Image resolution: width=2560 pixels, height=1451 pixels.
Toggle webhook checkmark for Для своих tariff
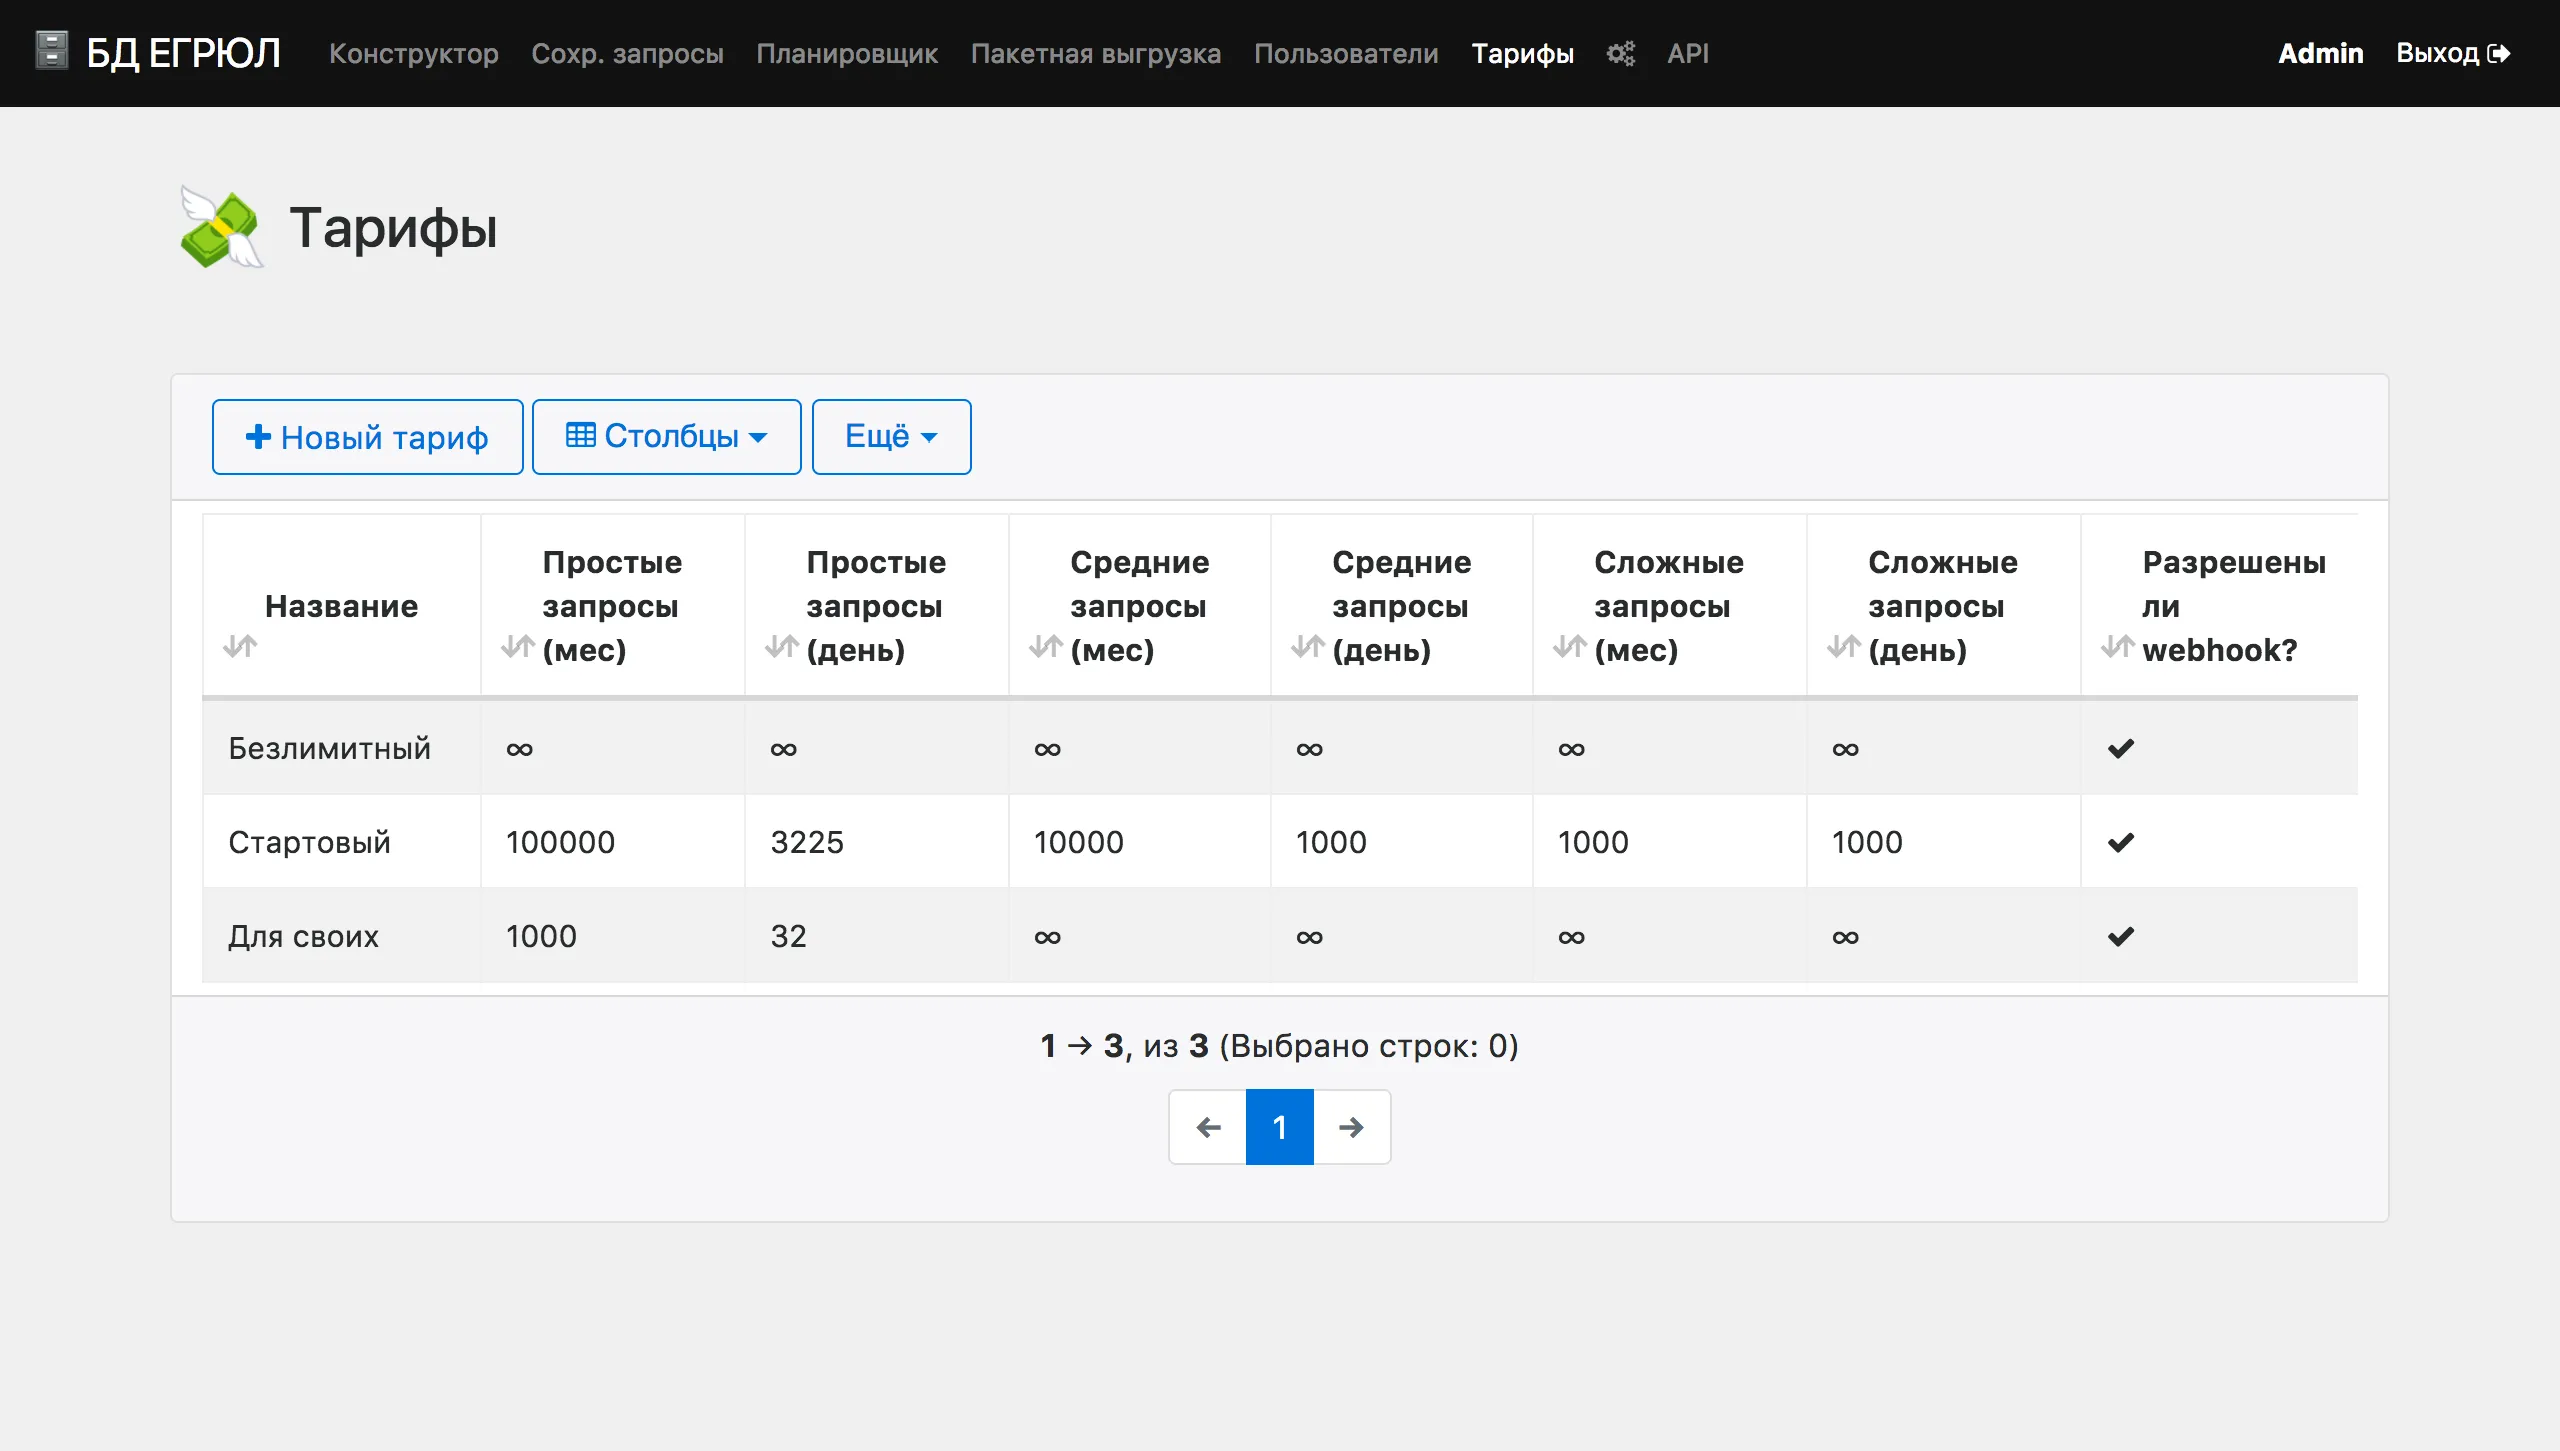2122,936
